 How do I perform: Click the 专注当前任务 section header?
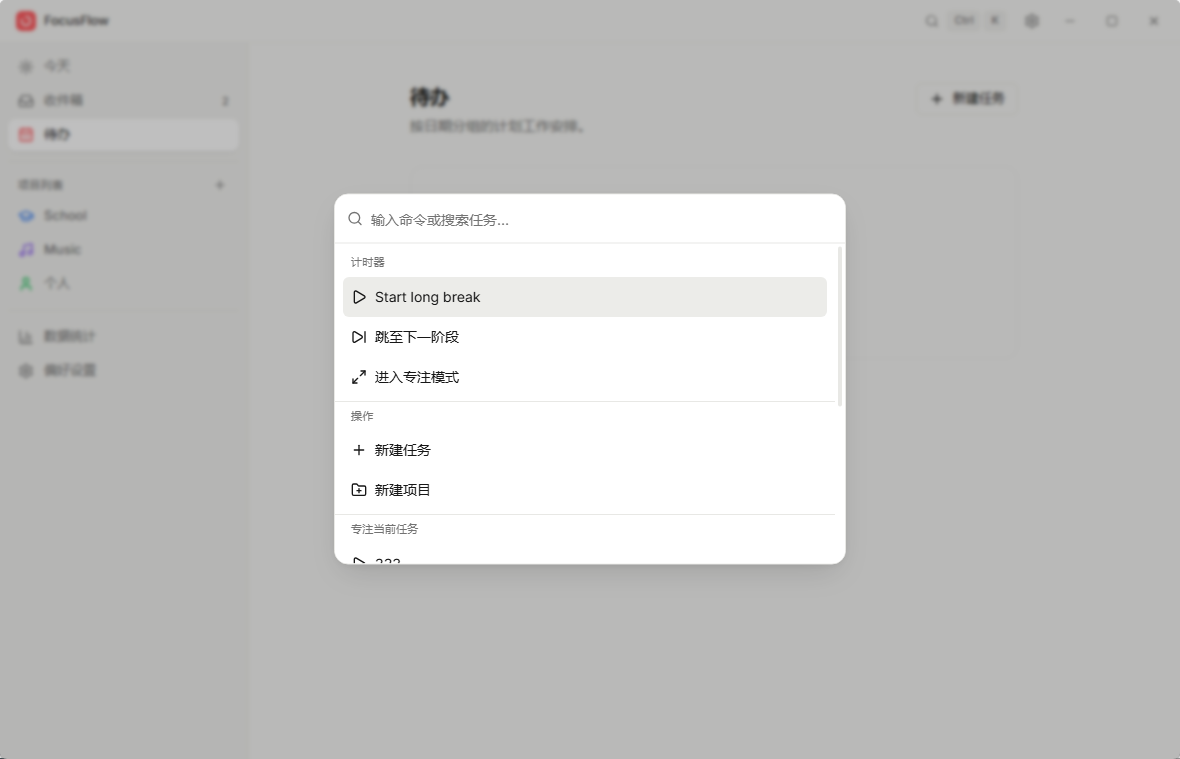tap(385, 529)
